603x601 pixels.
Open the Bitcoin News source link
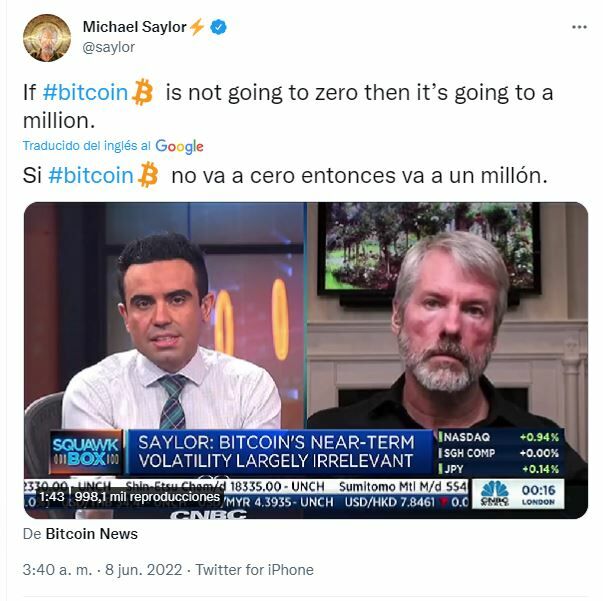(92, 534)
